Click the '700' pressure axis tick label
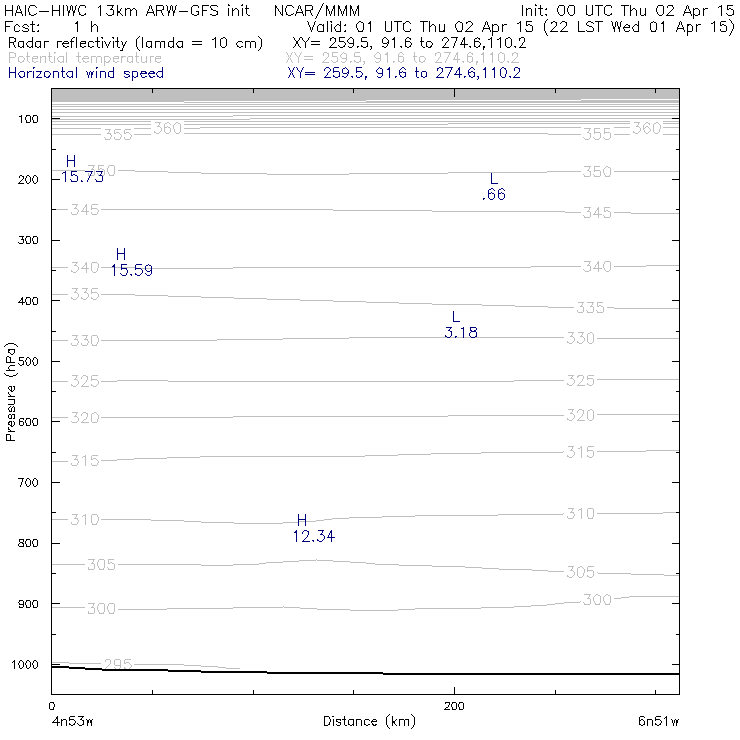Viewport: 740px width, 740px height. (28, 482)
